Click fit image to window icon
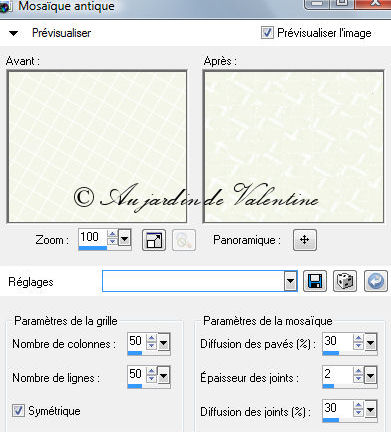This screenshot has width=391, height=432. 154,240
